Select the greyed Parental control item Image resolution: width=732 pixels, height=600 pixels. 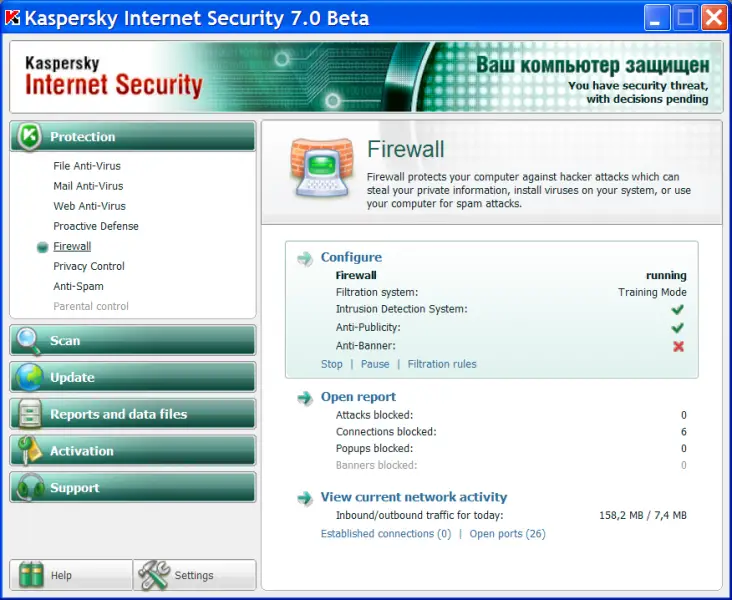[91, 306]
